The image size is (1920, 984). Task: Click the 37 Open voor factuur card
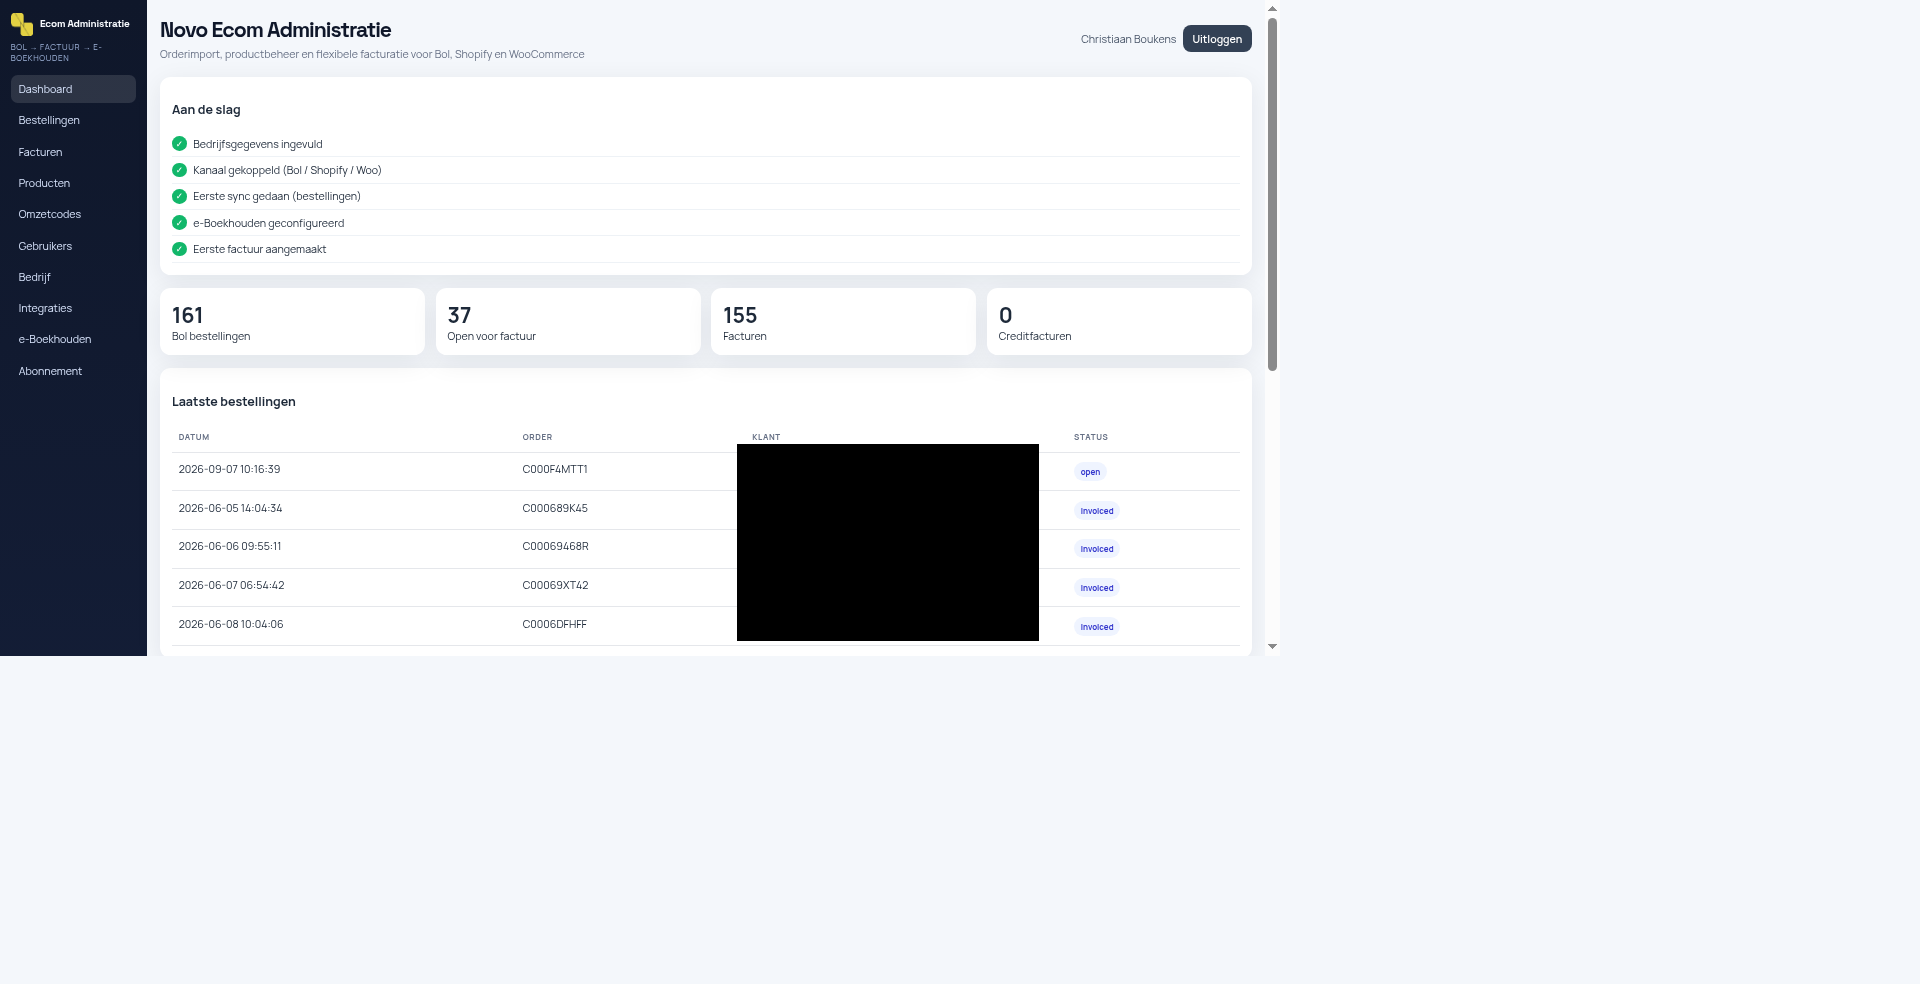point(568,322)
